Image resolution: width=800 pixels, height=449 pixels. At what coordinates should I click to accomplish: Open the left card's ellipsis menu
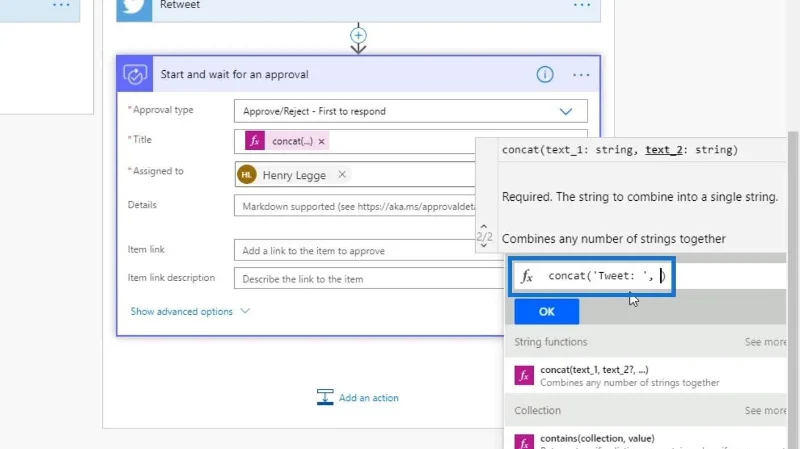tap(61, 5)
